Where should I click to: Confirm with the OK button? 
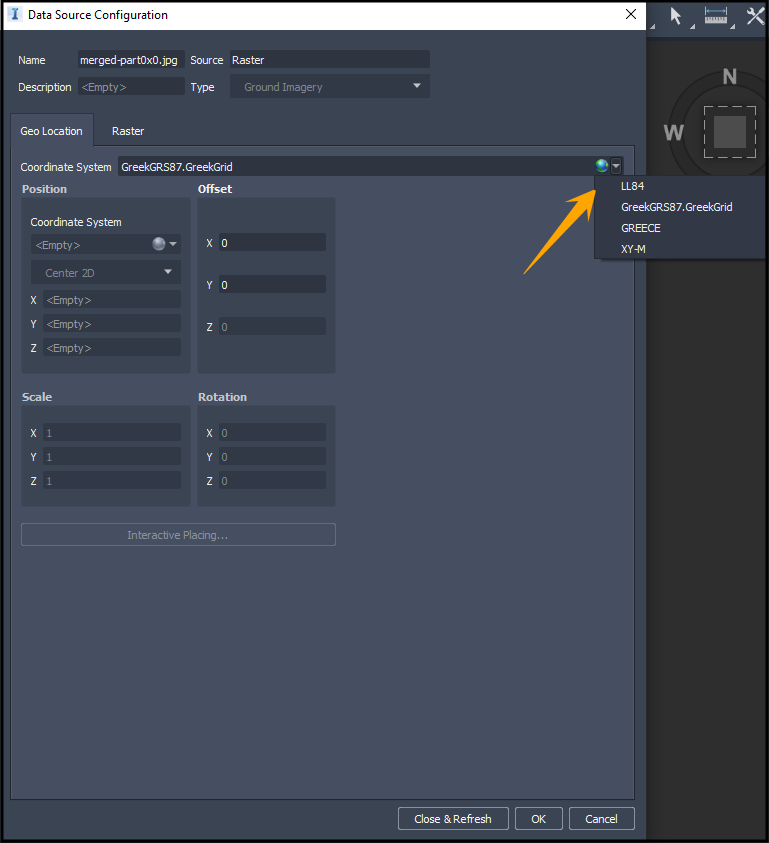click(x=538, y=819)
